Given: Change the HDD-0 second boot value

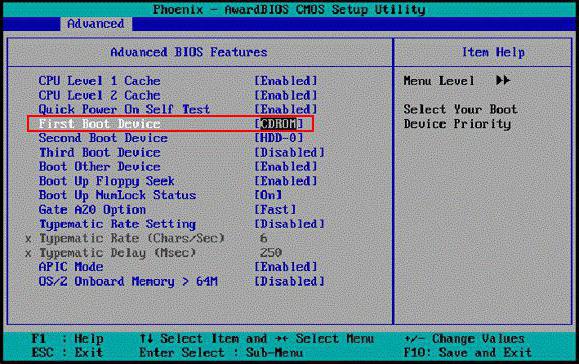Looking at the screenshot, I should (x=279, y=138).
